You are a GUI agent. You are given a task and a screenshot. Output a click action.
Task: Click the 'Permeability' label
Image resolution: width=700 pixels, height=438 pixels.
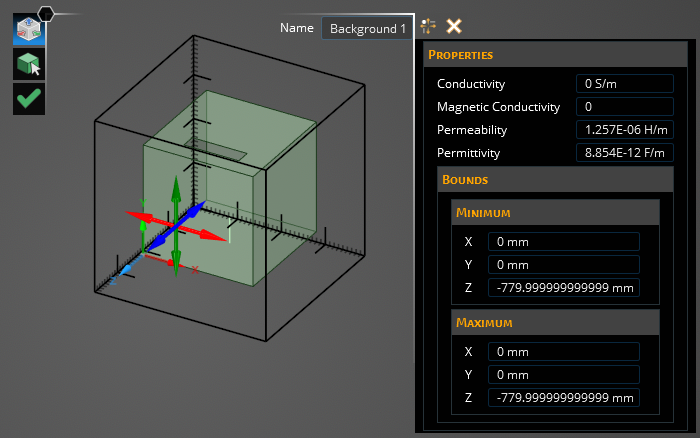point(472,130)
